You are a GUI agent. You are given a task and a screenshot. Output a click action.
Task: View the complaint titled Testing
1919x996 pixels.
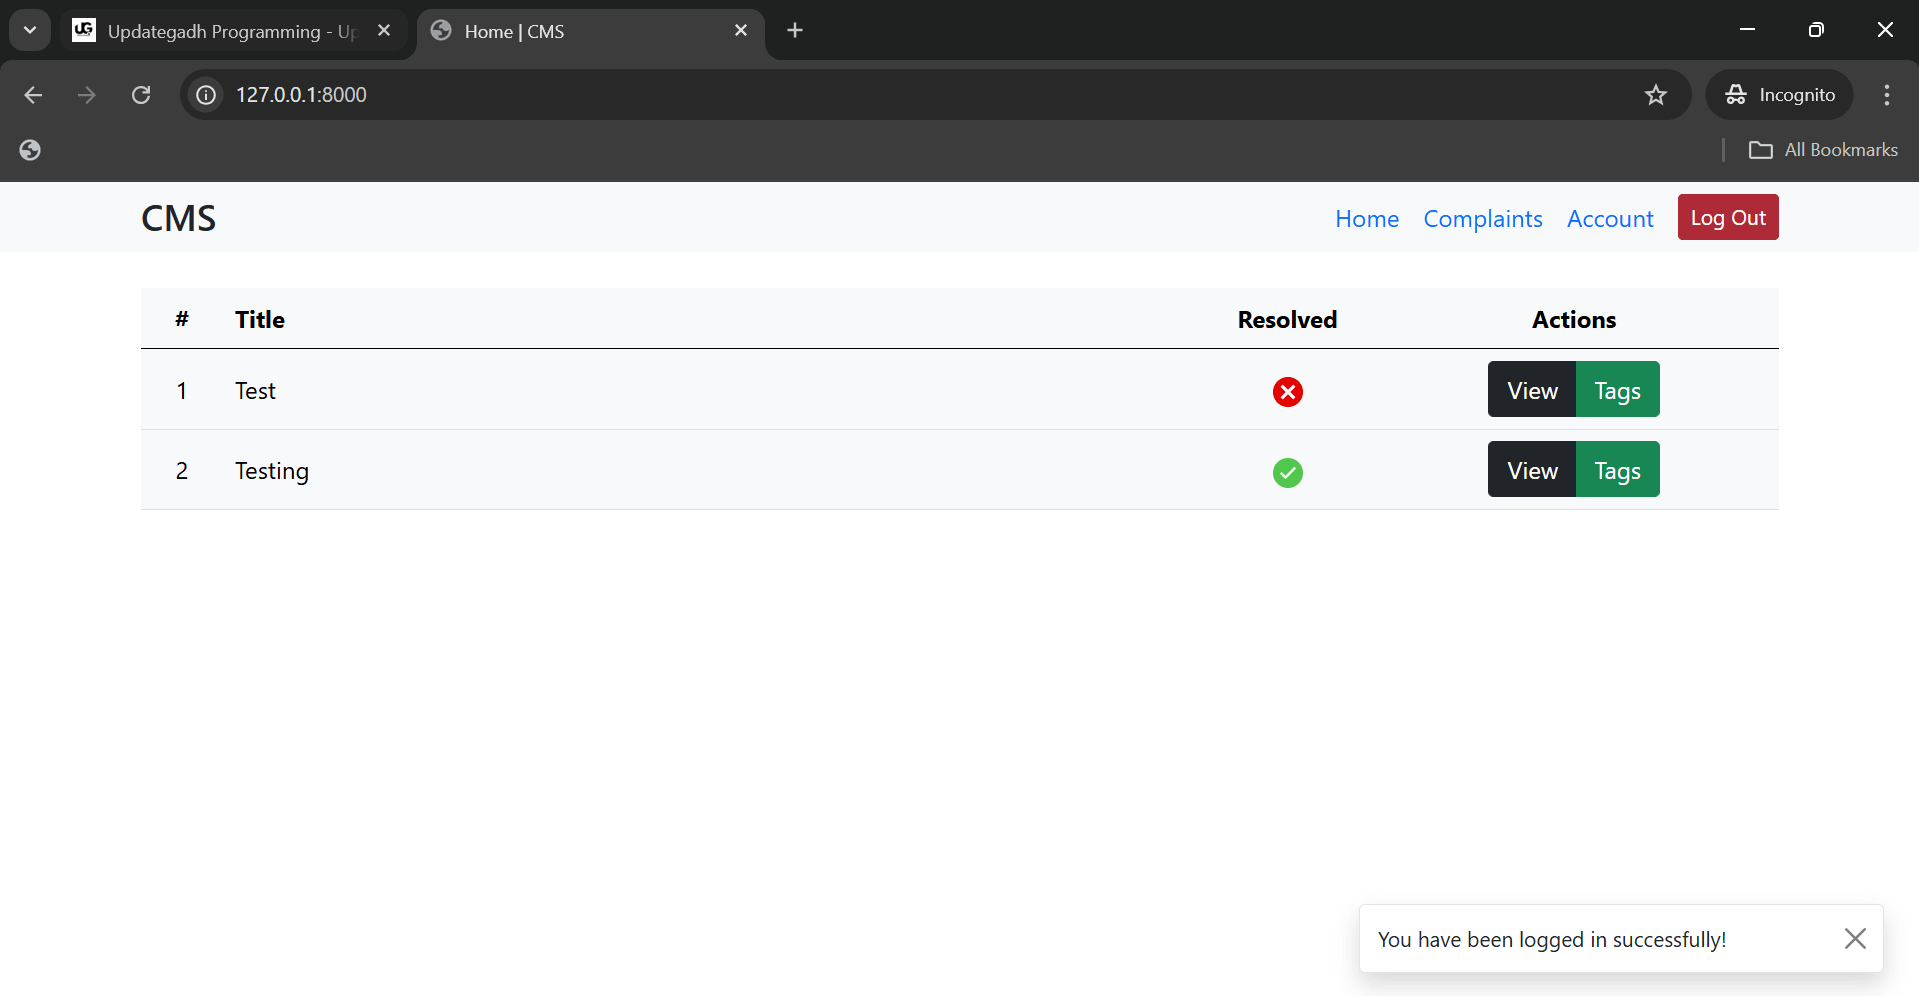1531,469
